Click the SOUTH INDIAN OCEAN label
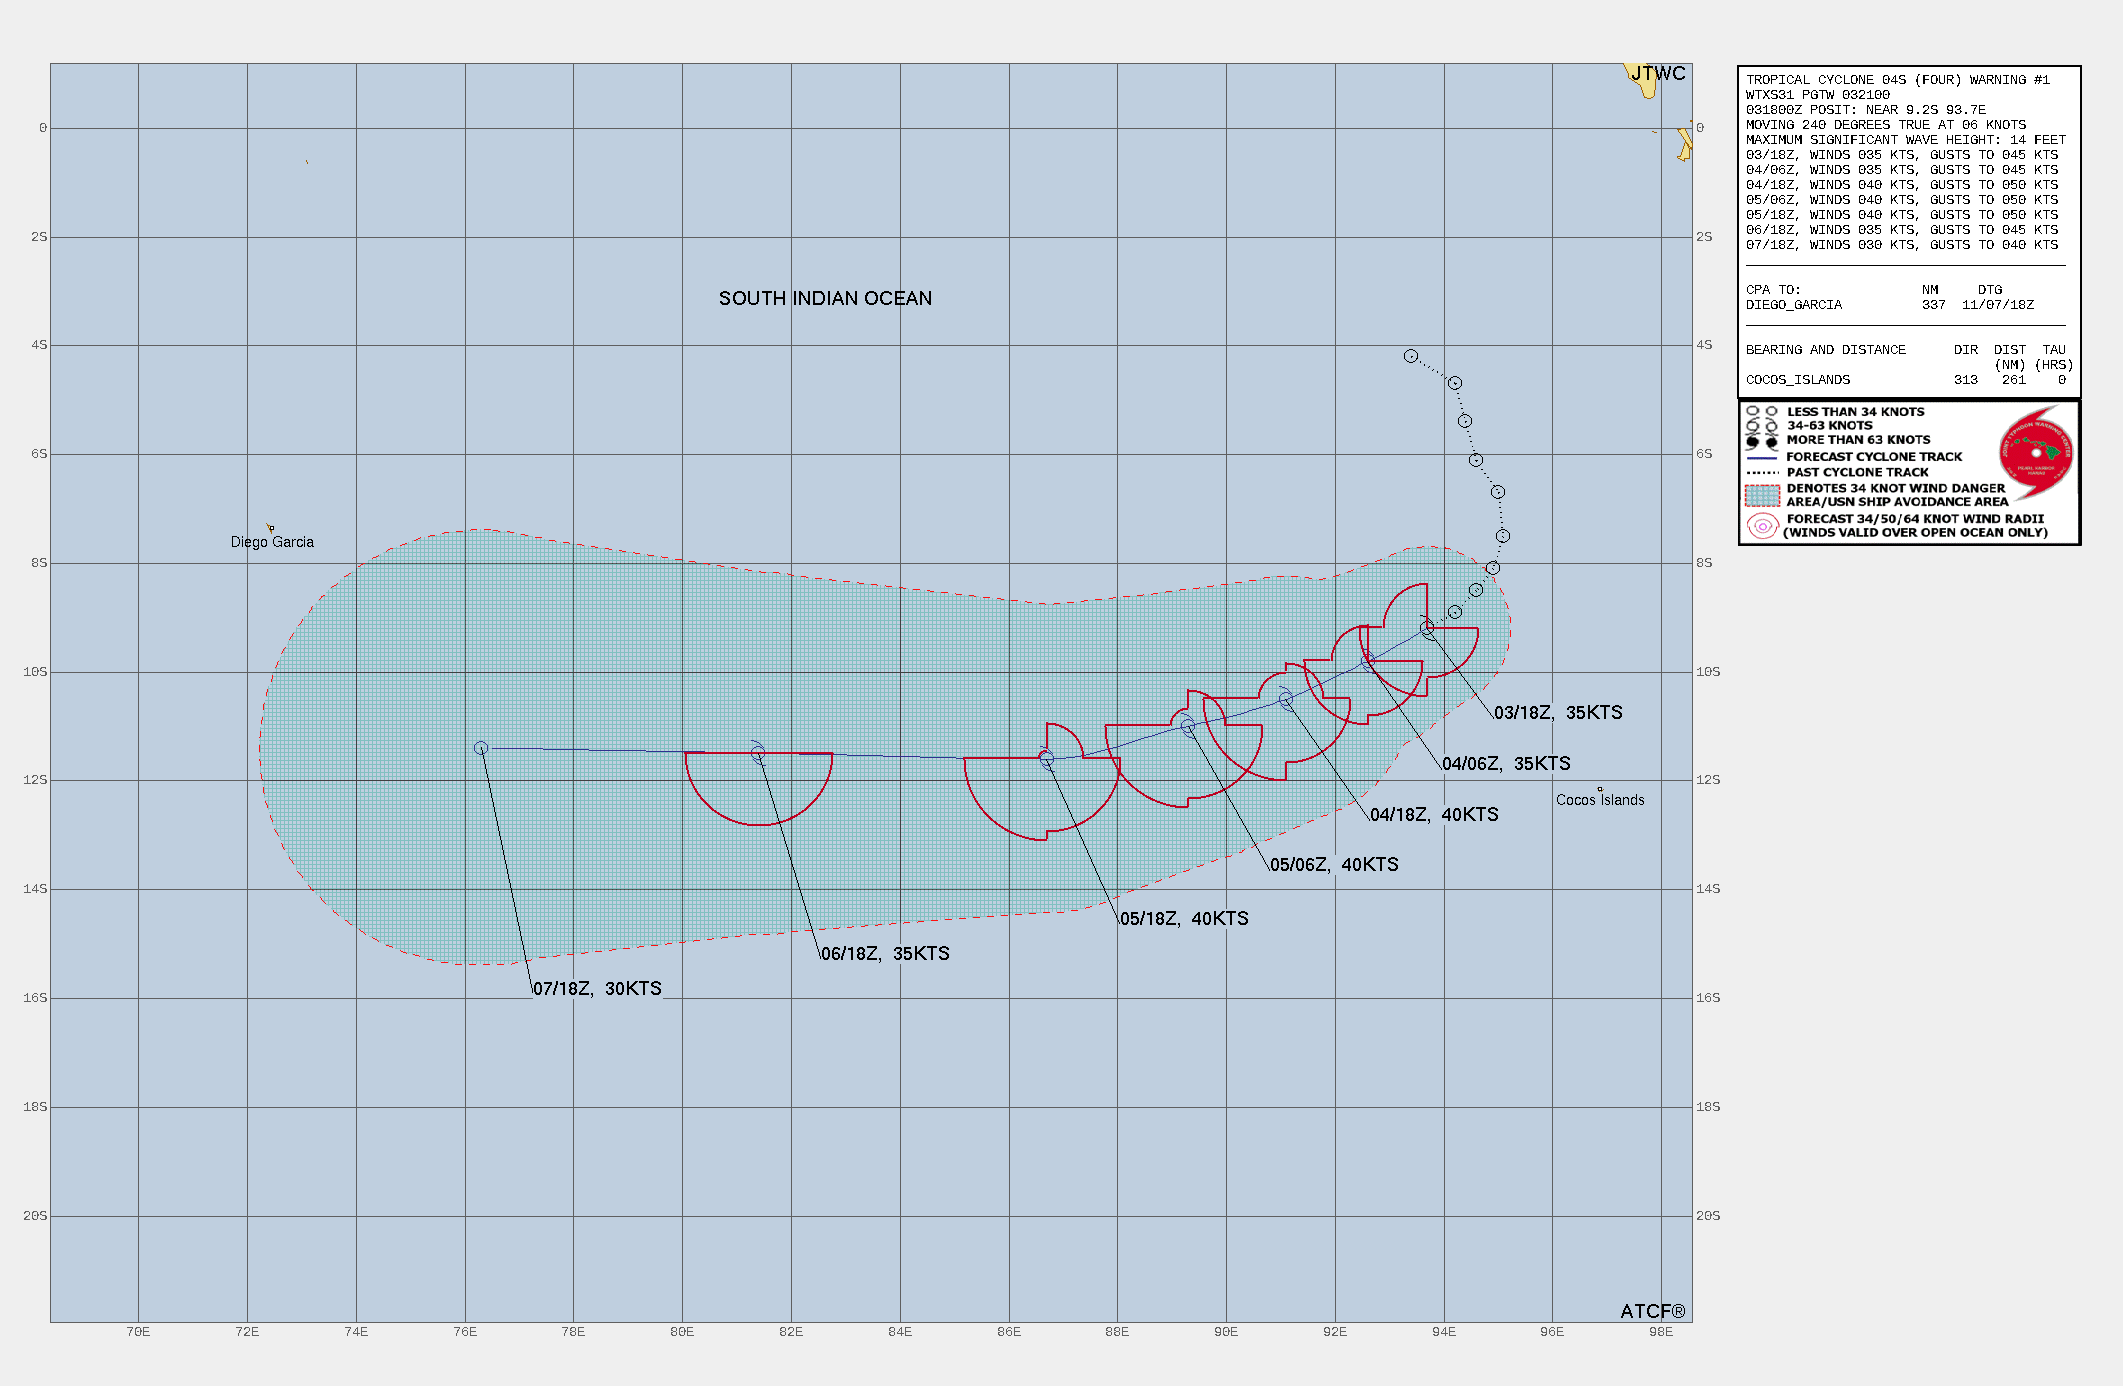This screenshot has width=2123, height=1386. (x=825, y=298)
